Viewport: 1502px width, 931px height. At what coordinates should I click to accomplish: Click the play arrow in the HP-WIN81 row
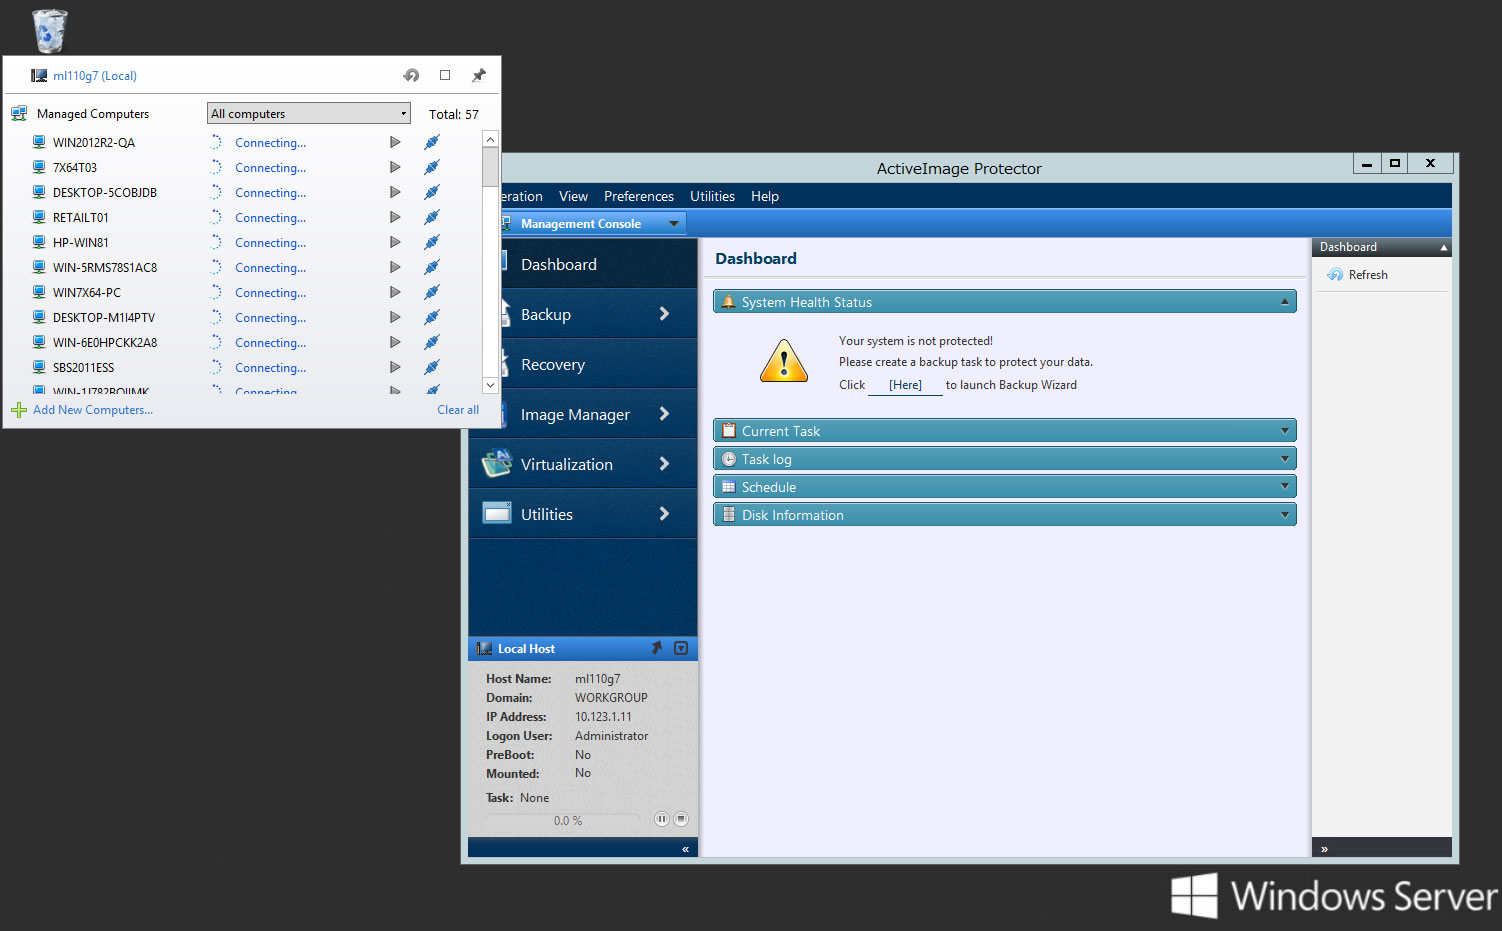click(395, 242)
